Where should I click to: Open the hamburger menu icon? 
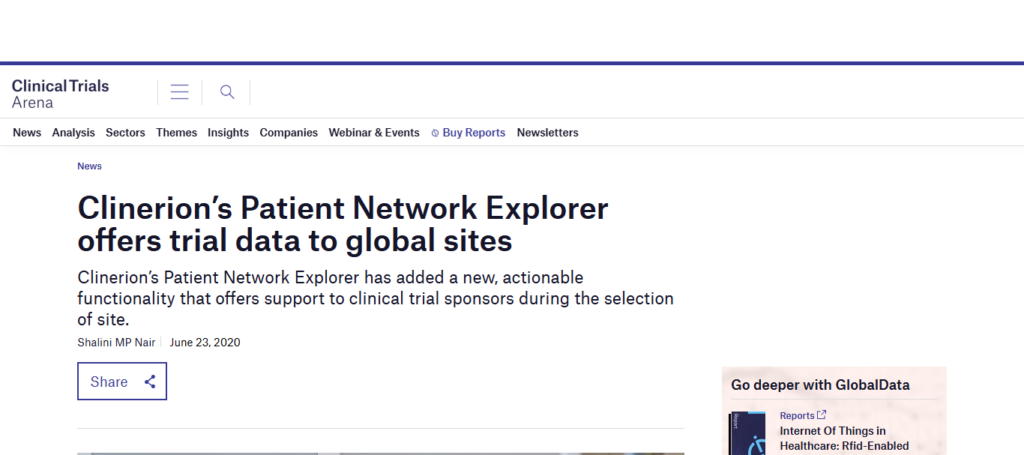tap(180, 92)
